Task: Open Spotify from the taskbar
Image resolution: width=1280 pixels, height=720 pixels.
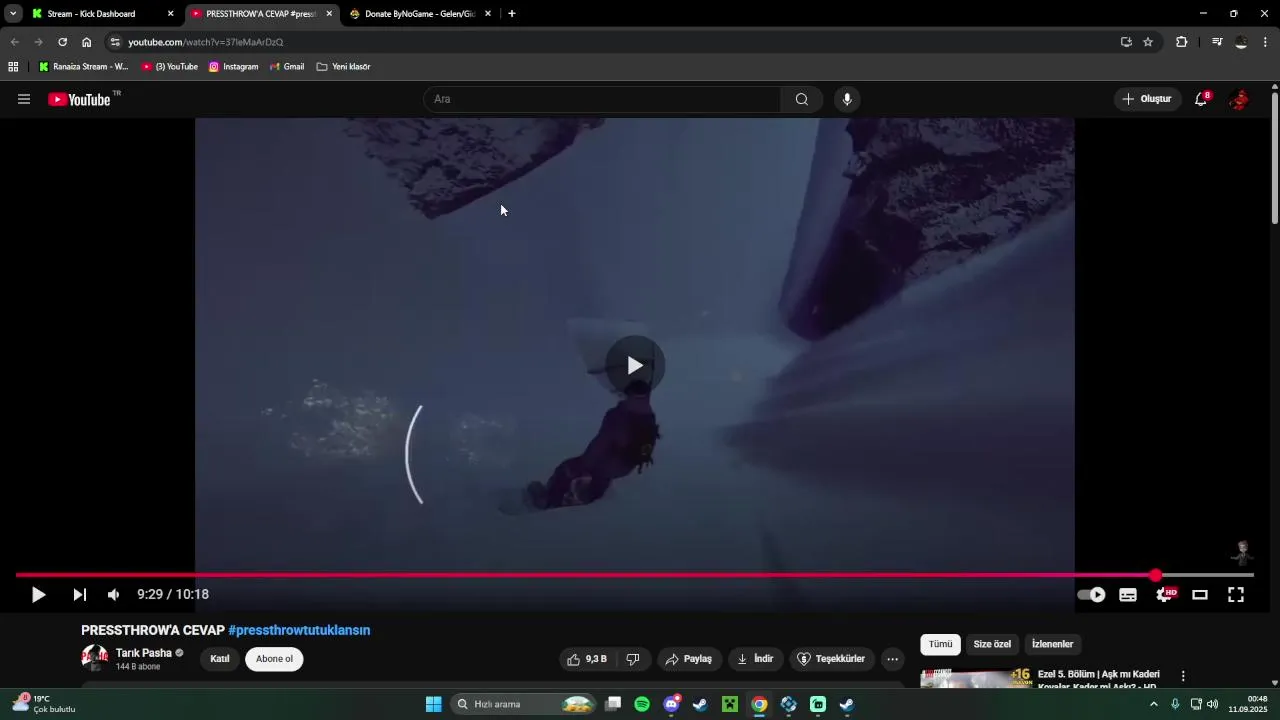Action: coord(642,704)
